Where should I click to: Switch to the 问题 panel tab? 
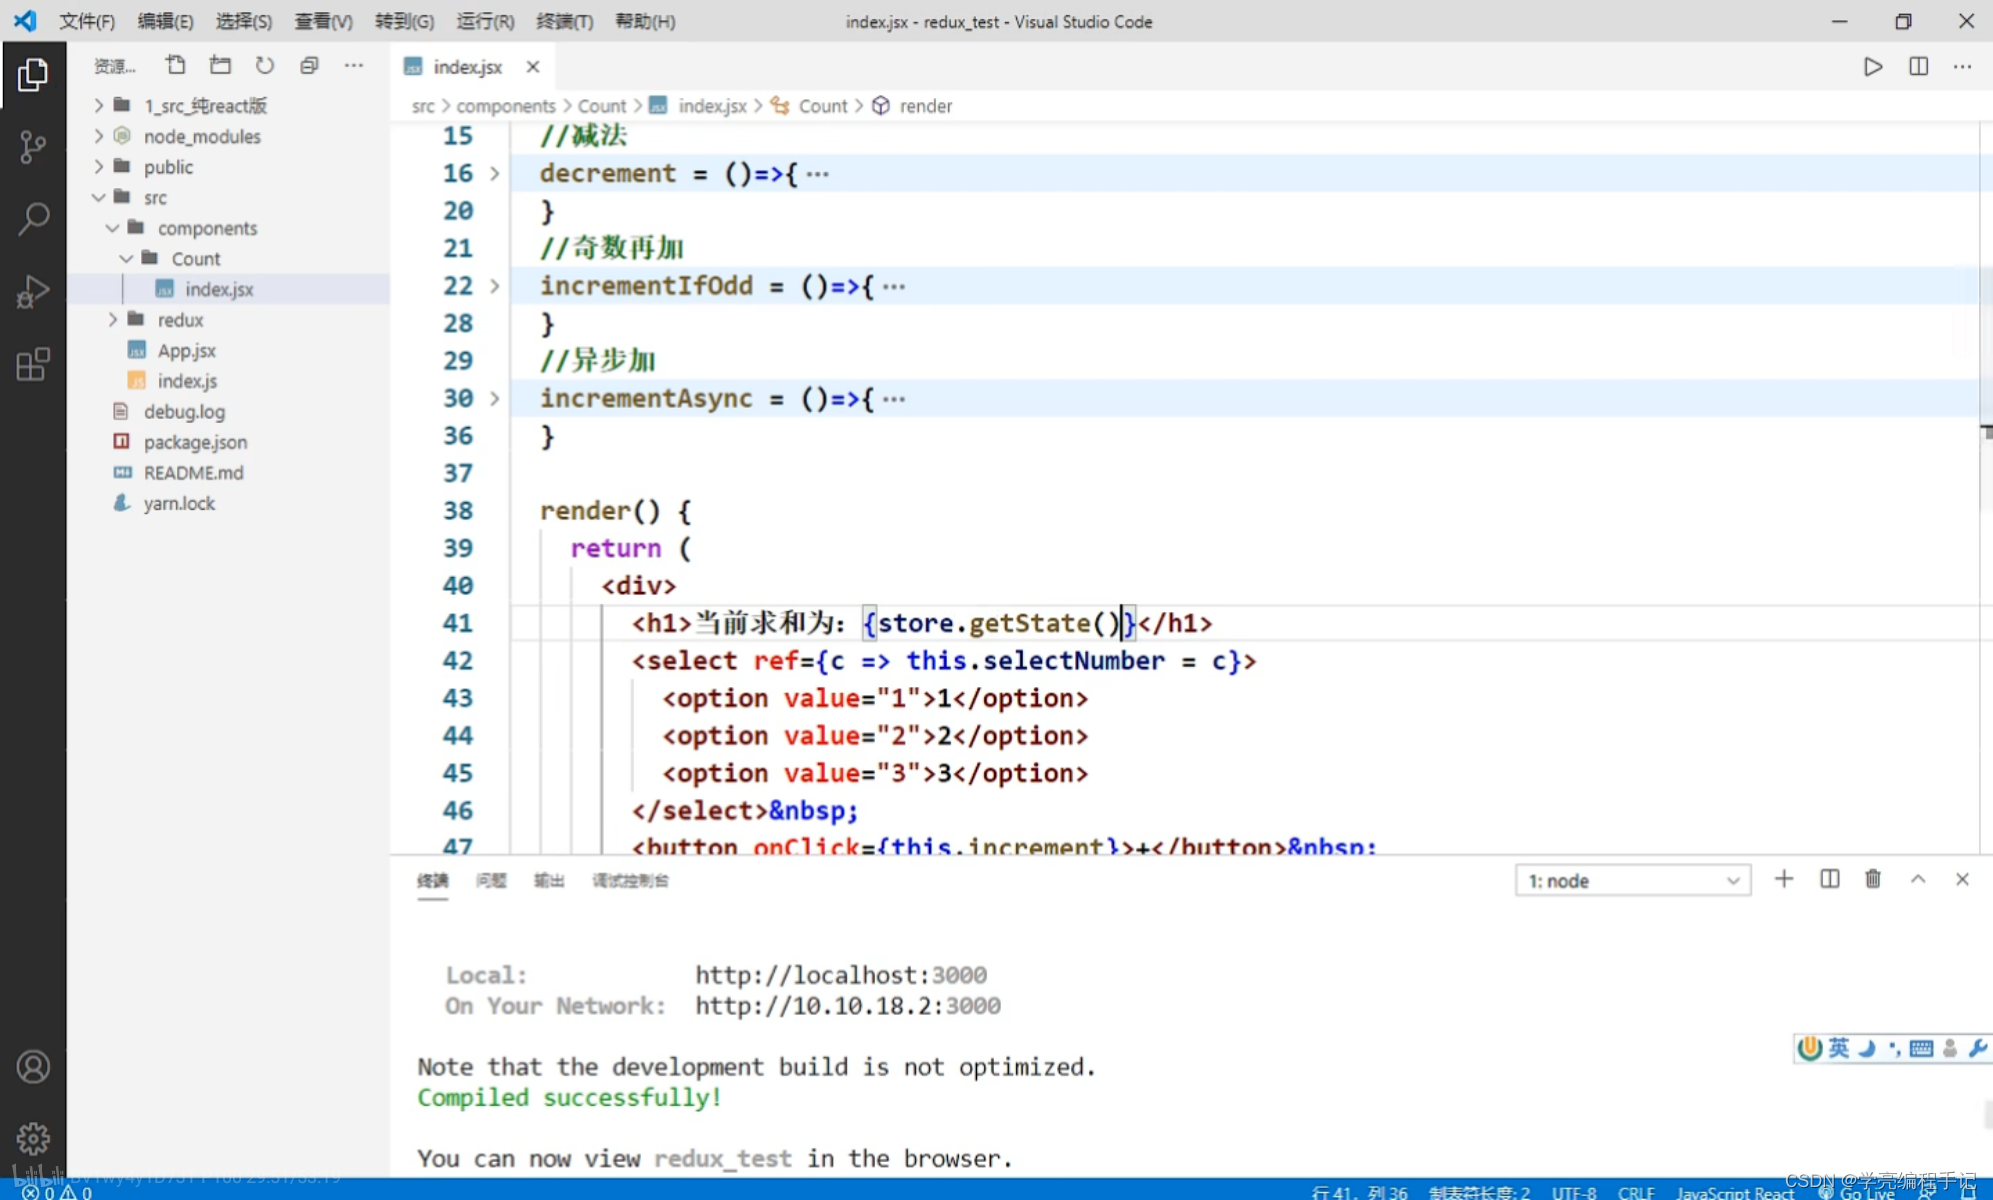click(x=491, y=880)
